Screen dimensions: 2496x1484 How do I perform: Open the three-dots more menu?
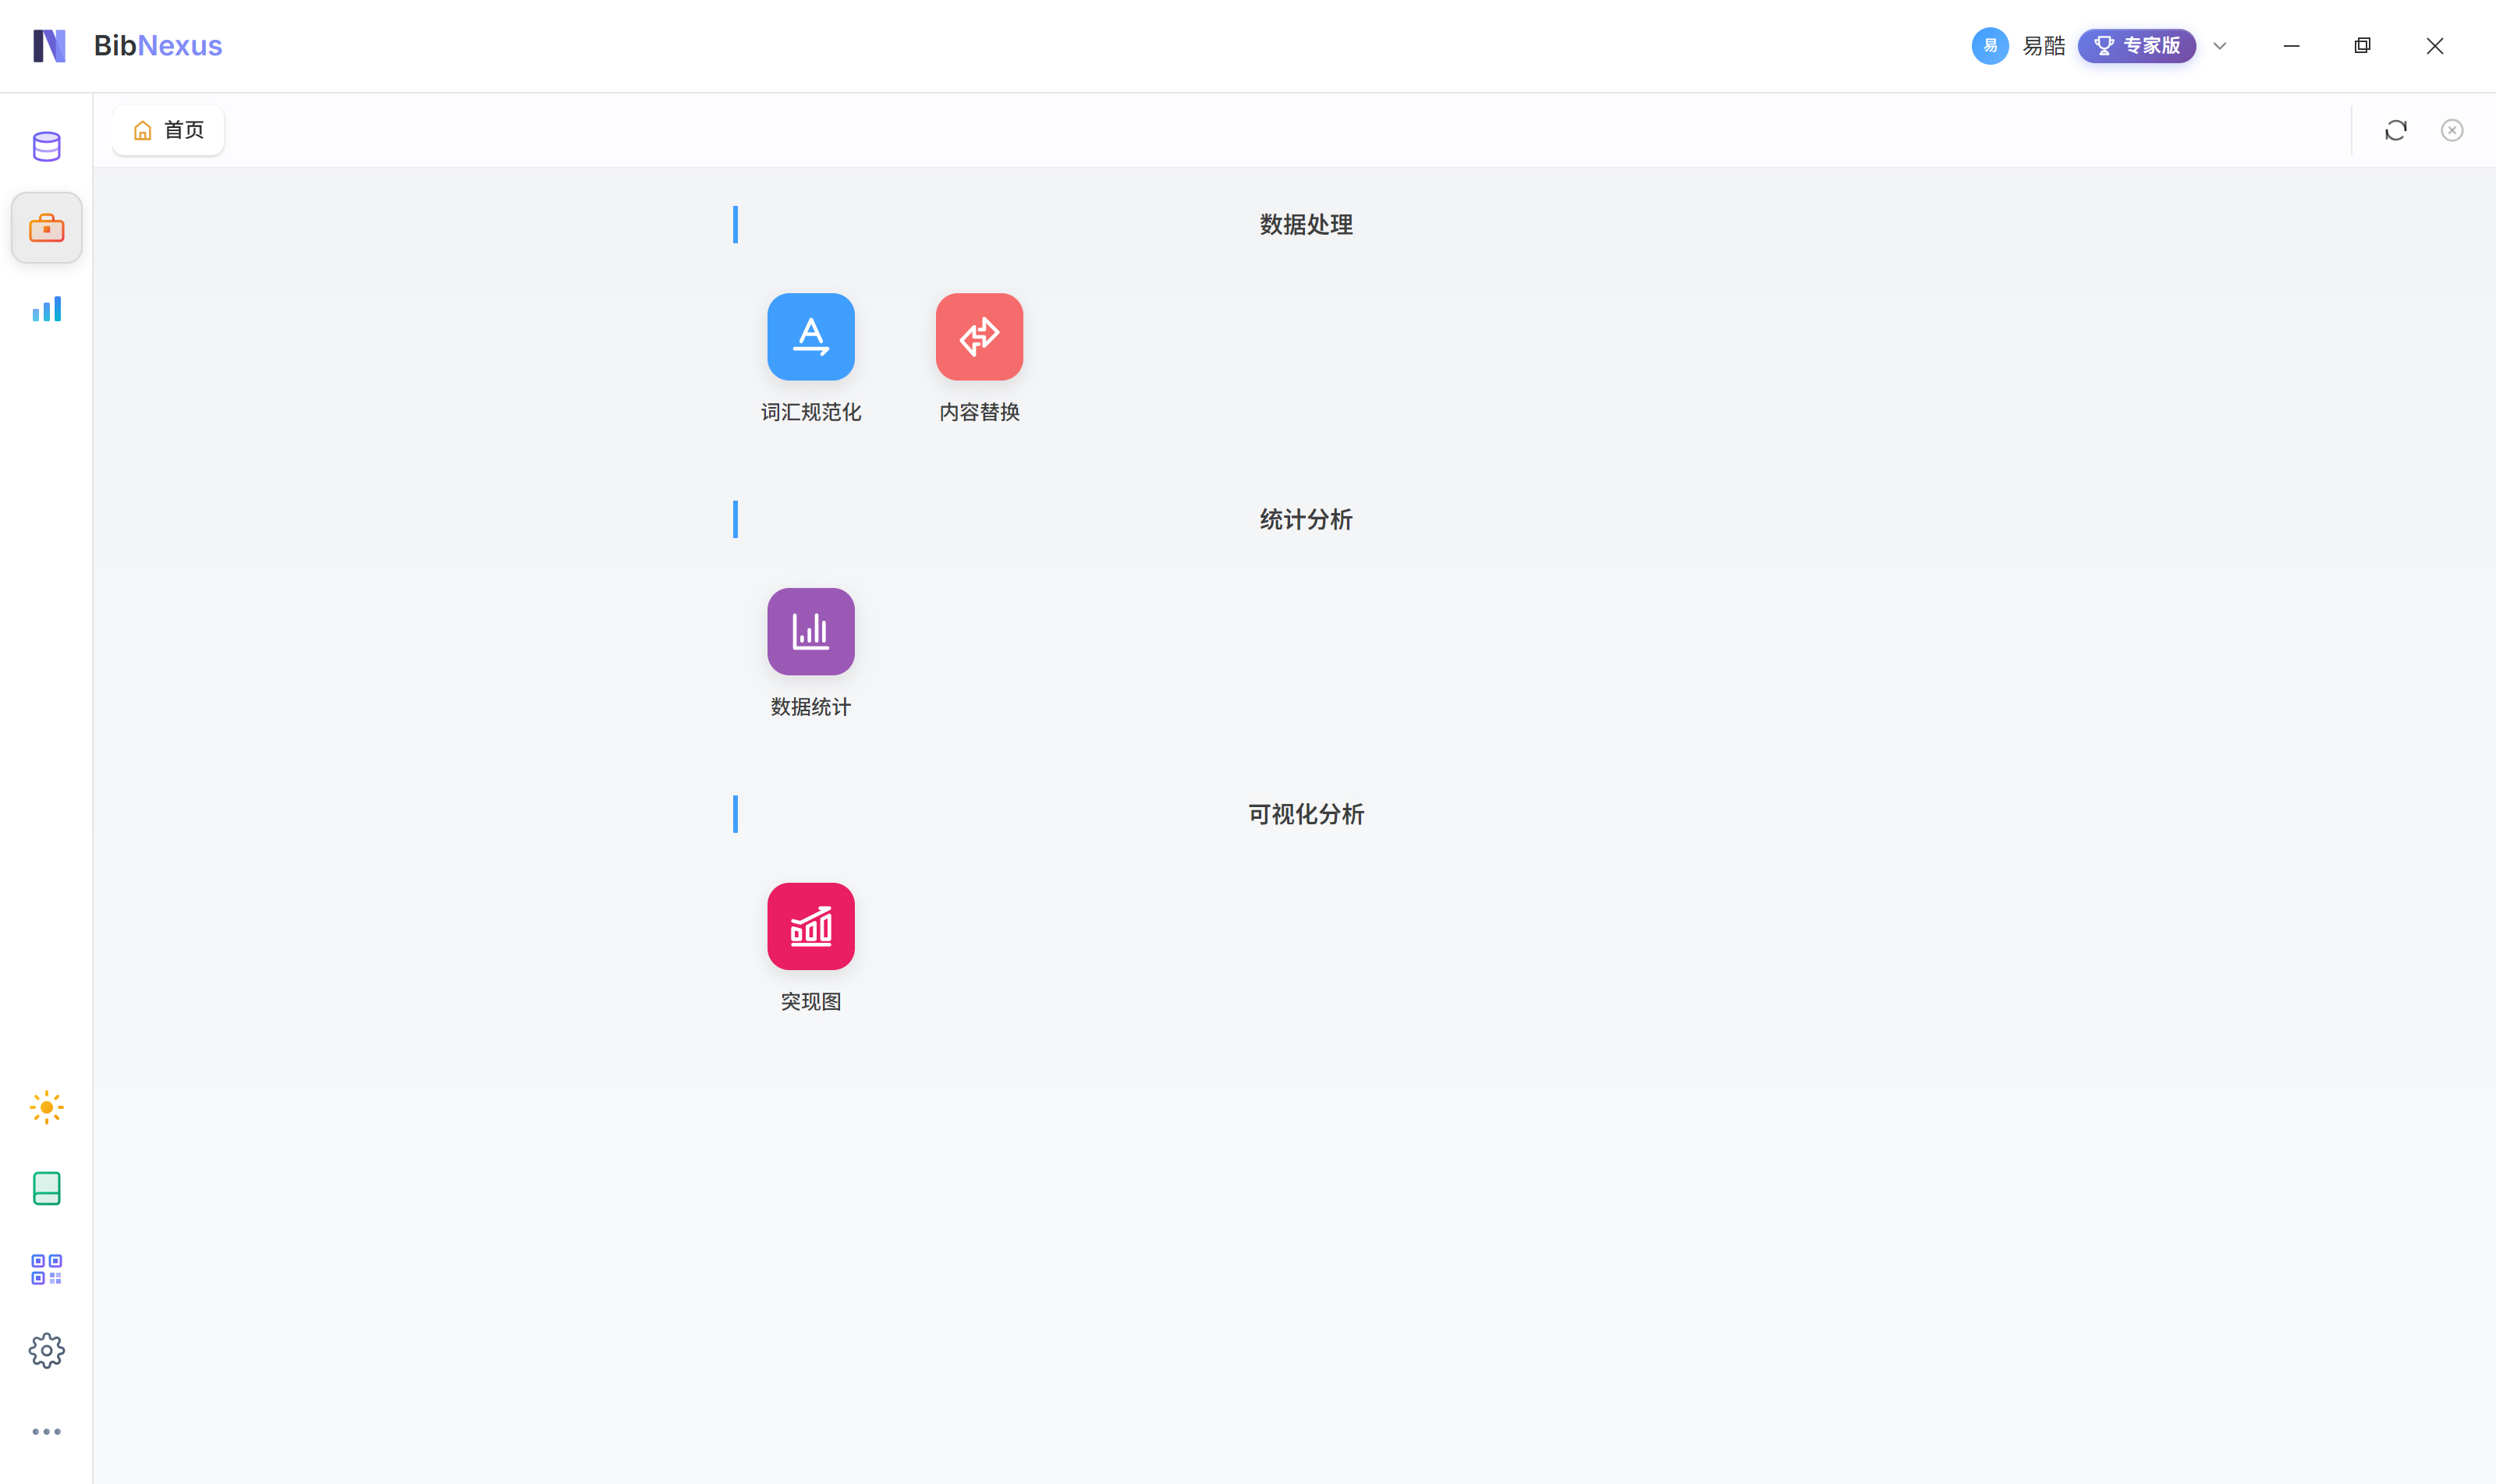46,1431
